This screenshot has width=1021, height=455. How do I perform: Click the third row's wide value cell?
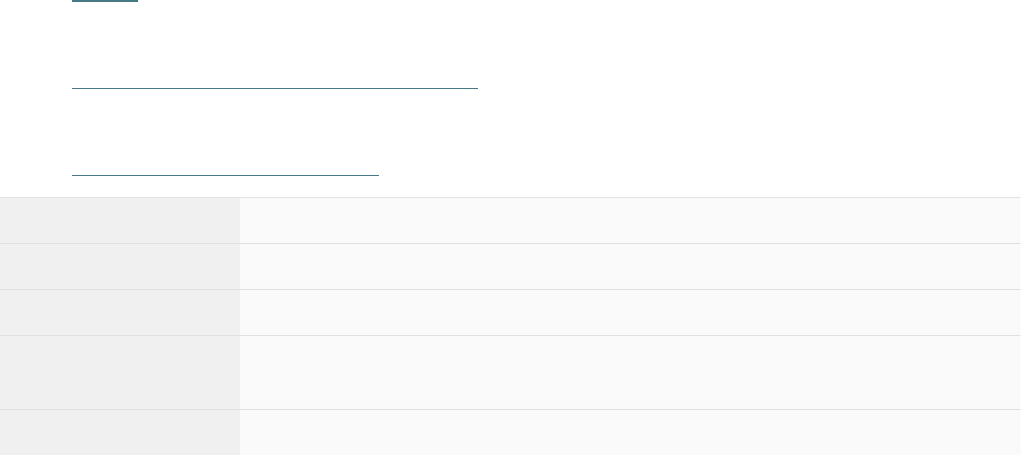[629, 313]
